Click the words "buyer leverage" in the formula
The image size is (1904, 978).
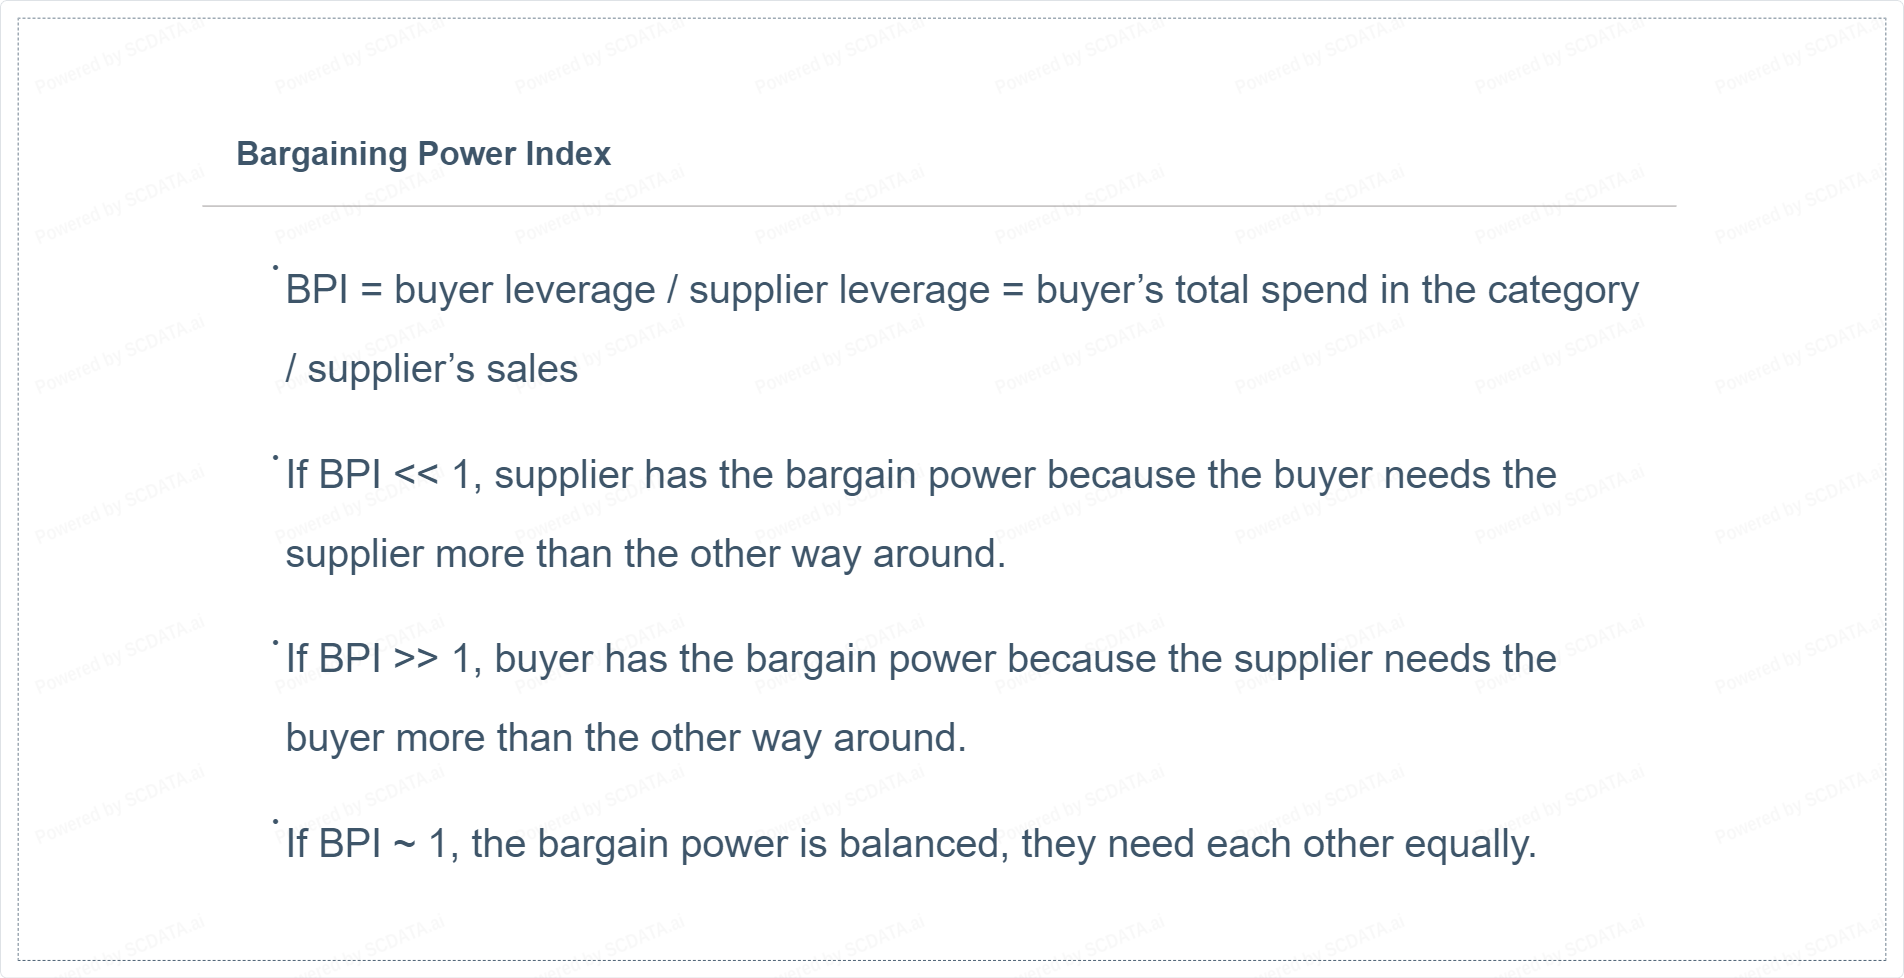tap(524, 290)
